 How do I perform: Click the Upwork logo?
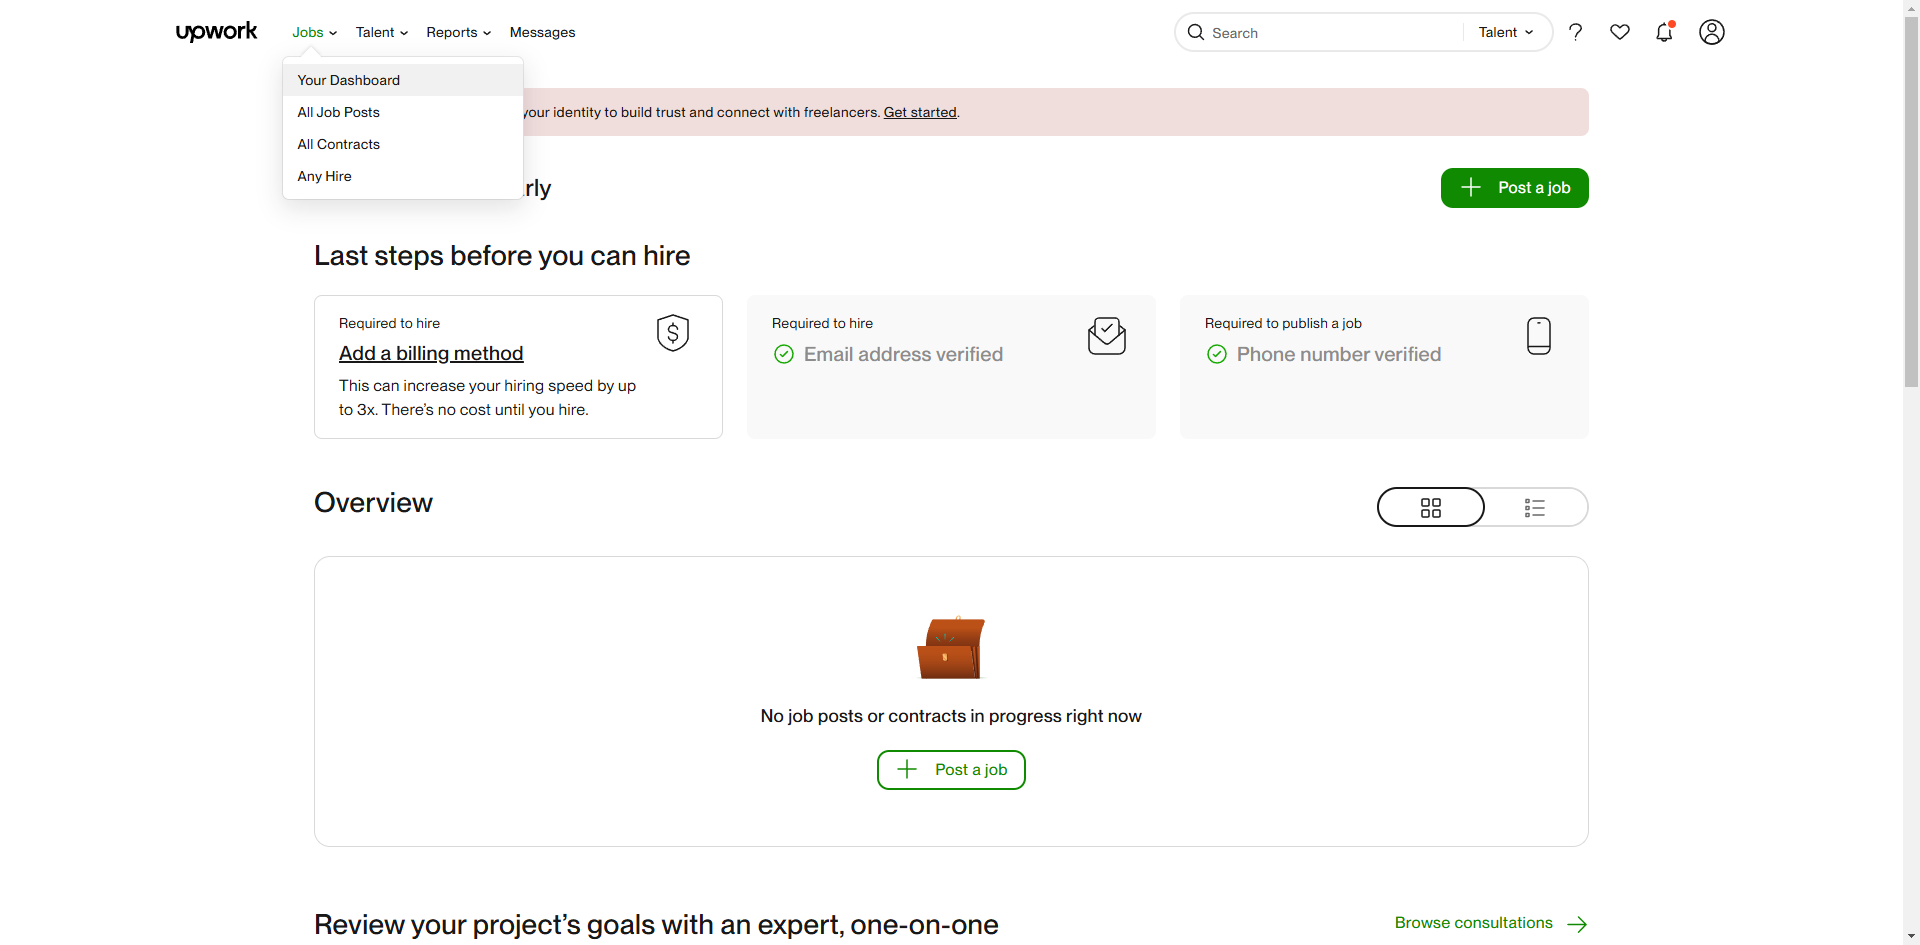[216, 32]
